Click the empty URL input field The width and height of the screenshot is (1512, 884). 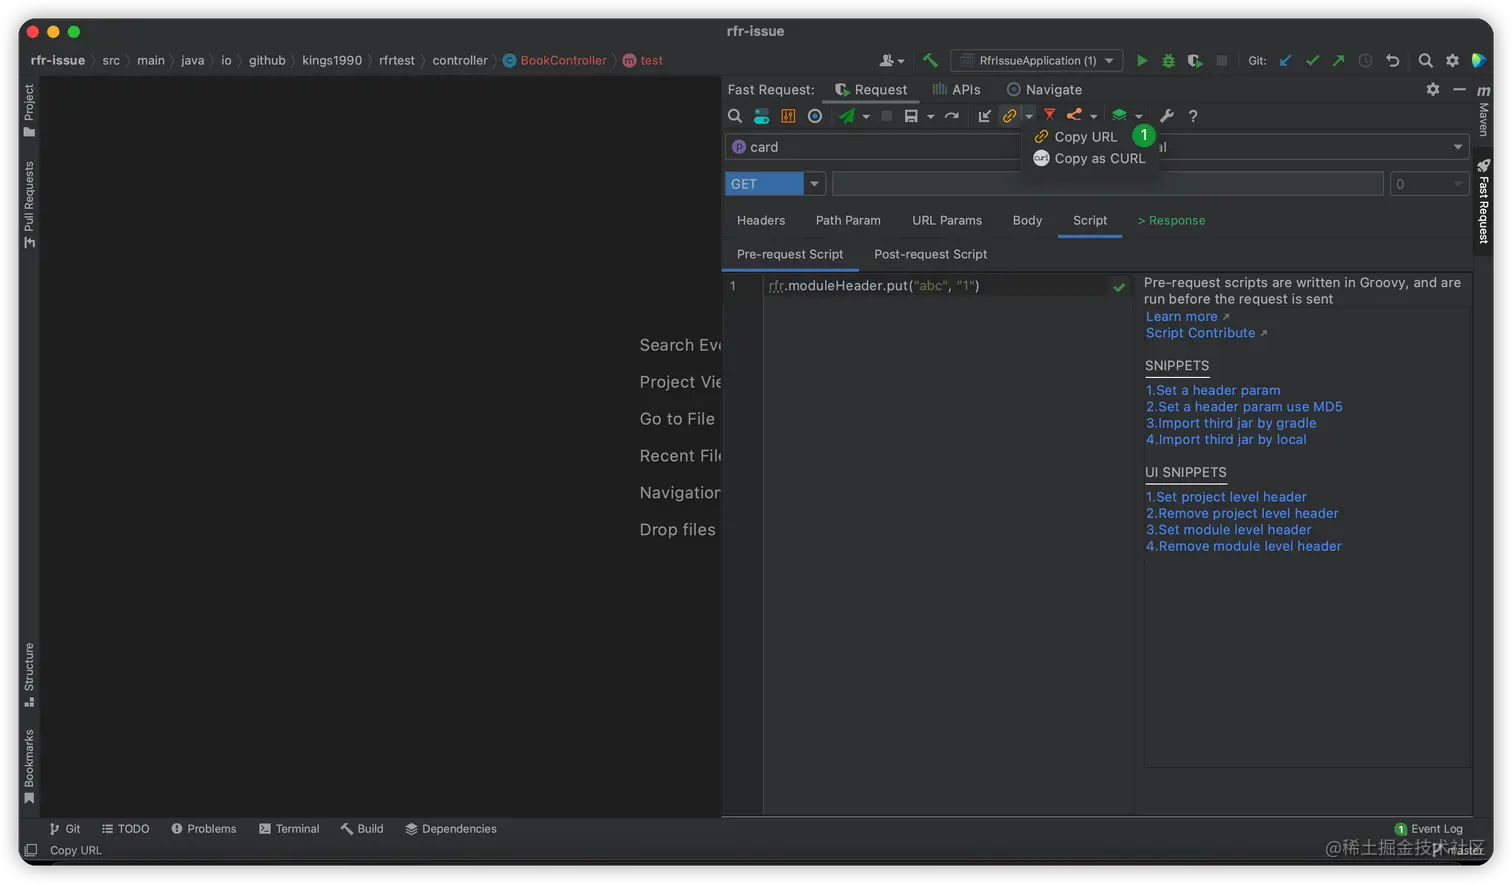pos(1107,184)
